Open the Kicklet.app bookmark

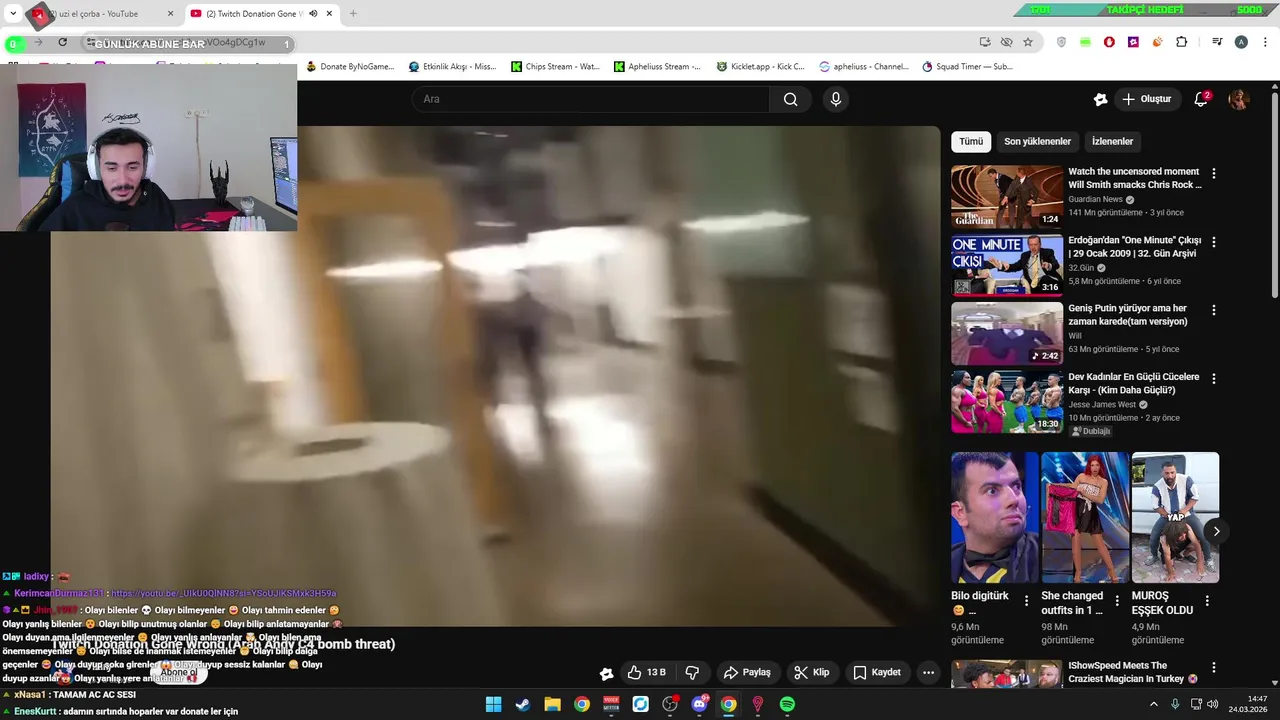(760, 67)
